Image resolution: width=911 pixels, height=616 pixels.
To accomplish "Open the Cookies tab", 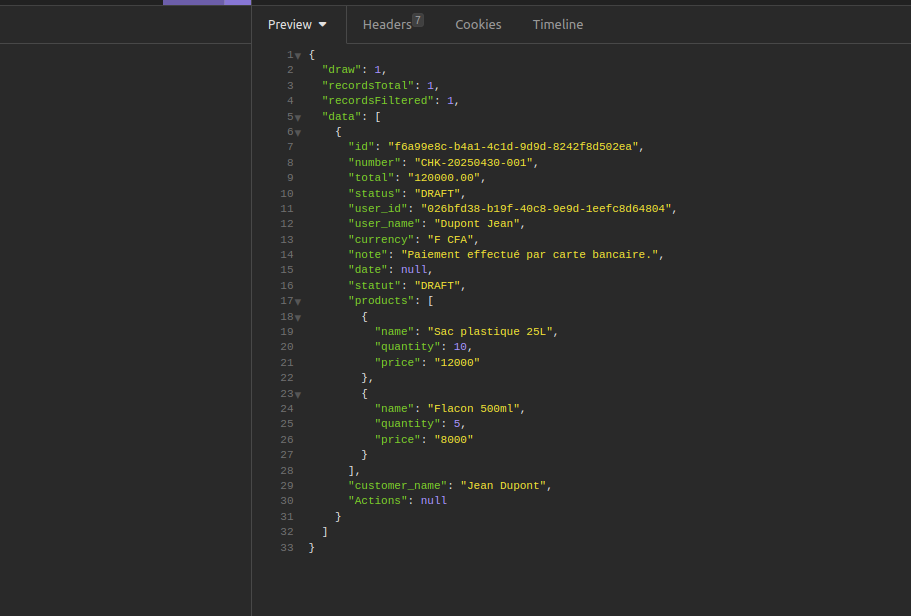I will 478,24.
